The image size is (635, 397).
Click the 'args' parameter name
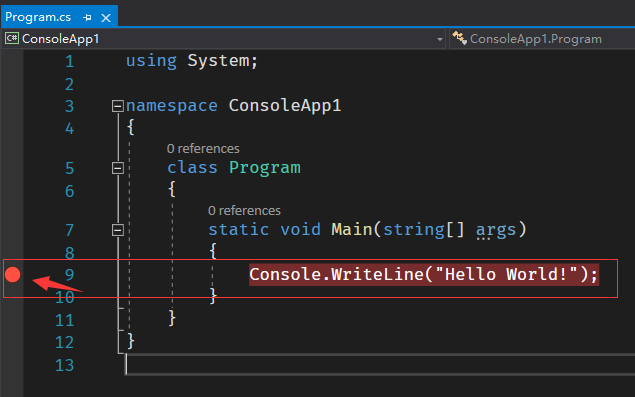[496, 230]
